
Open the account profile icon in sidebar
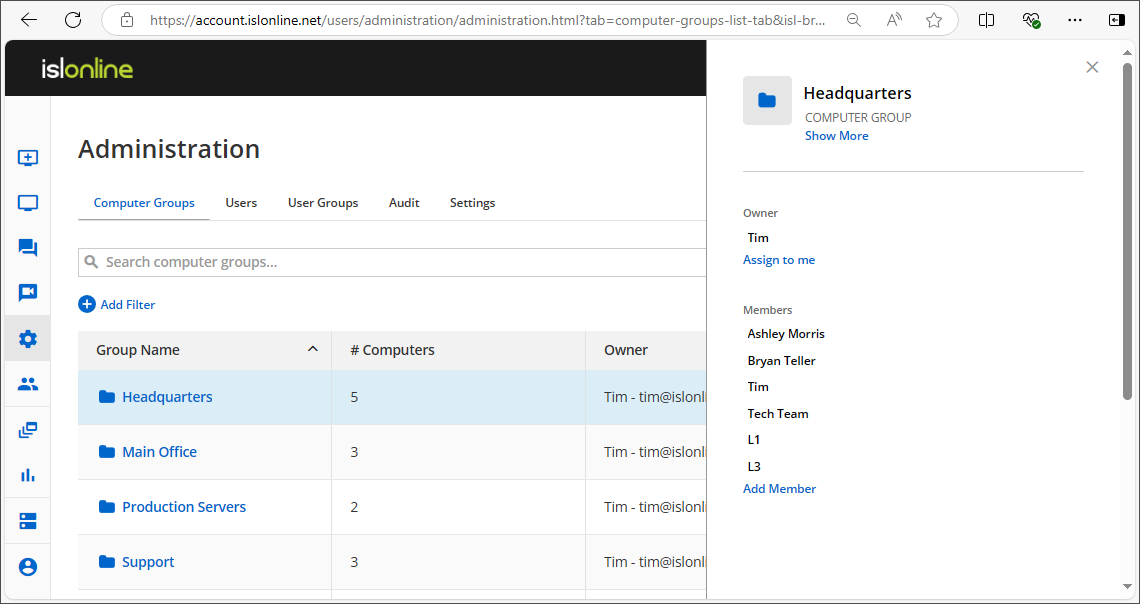coord(27,566)
